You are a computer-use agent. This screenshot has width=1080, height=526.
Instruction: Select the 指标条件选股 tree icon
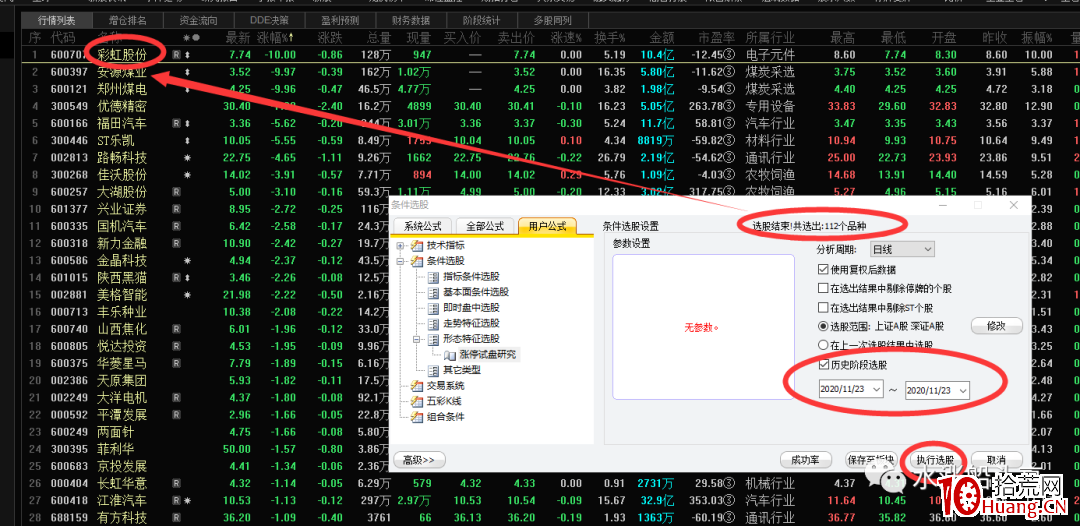click(433, 277)
